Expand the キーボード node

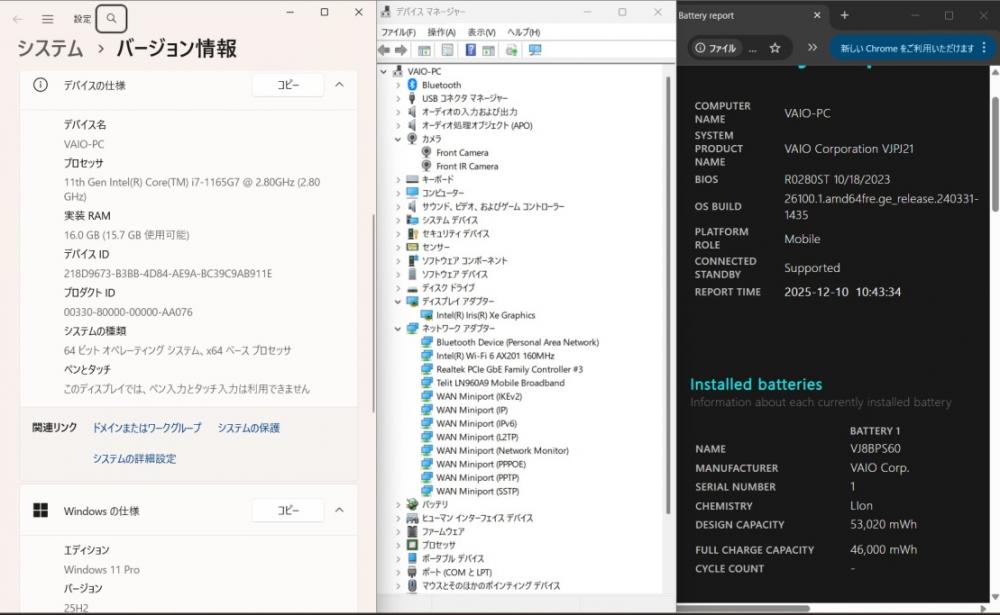[x=398, y=180]
